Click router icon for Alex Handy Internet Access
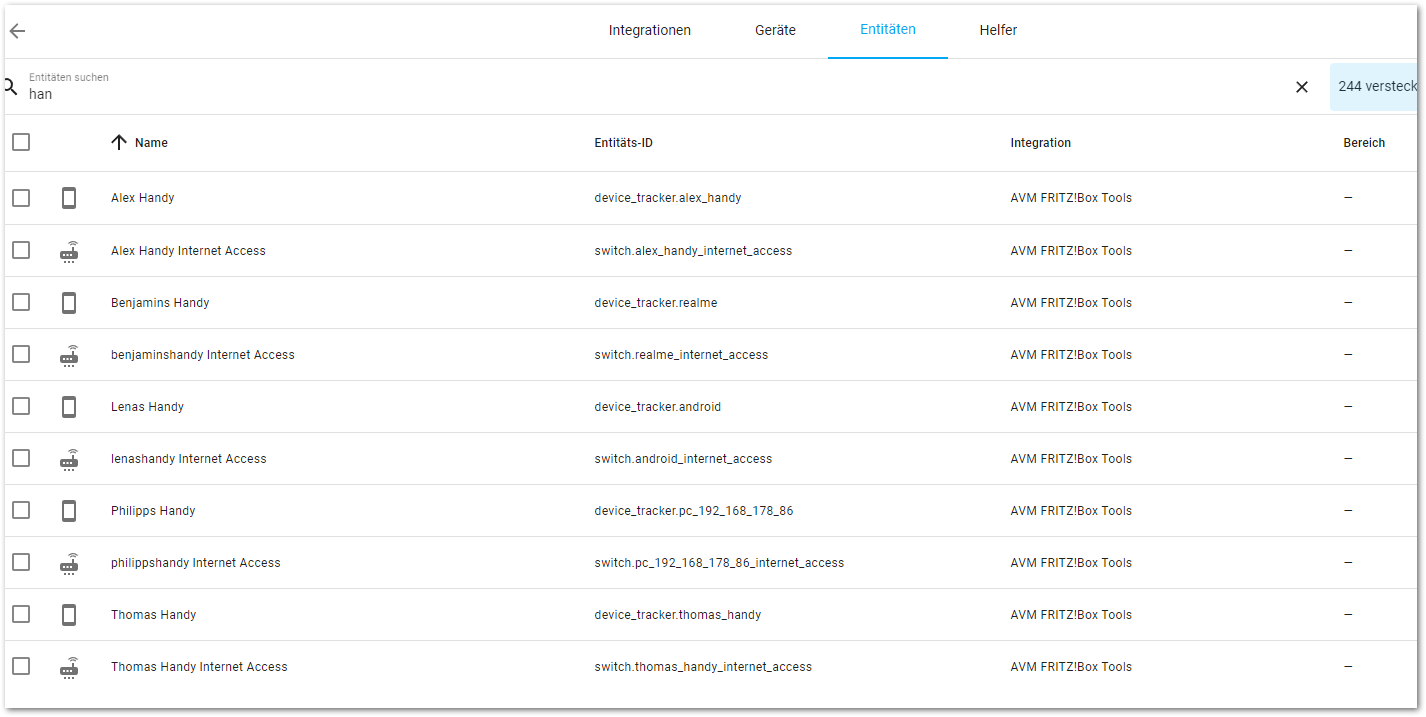This screenshot has height=717, width=1426. coord(69,251)
